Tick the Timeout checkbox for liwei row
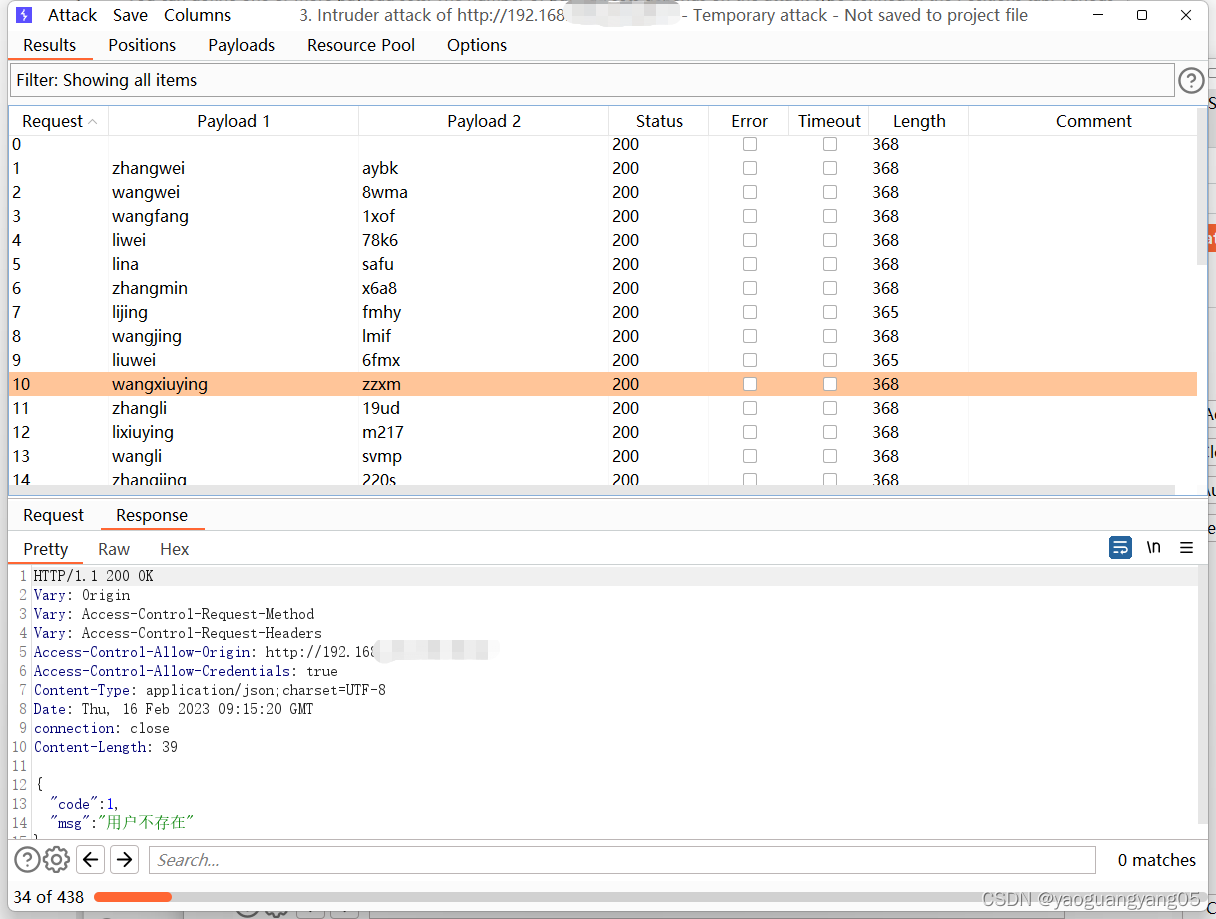 click(x=830, y=240)
